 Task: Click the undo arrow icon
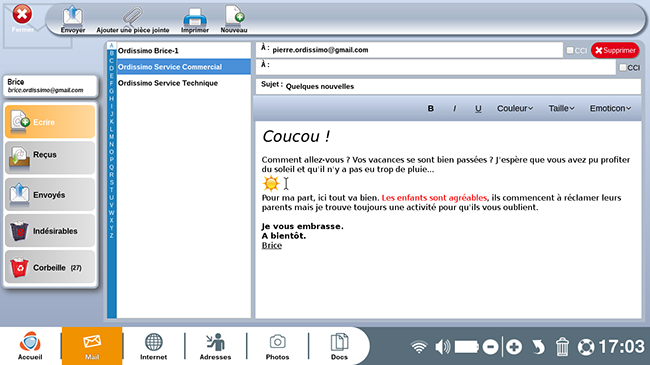pos(538,347)
